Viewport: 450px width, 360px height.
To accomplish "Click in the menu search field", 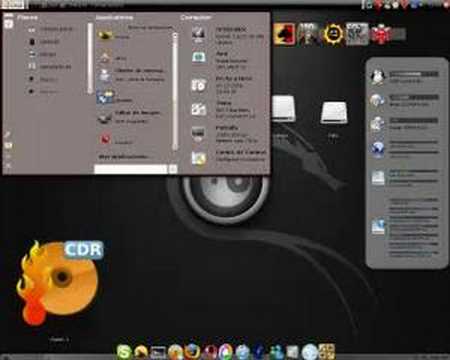I will (x=130, y=169).
